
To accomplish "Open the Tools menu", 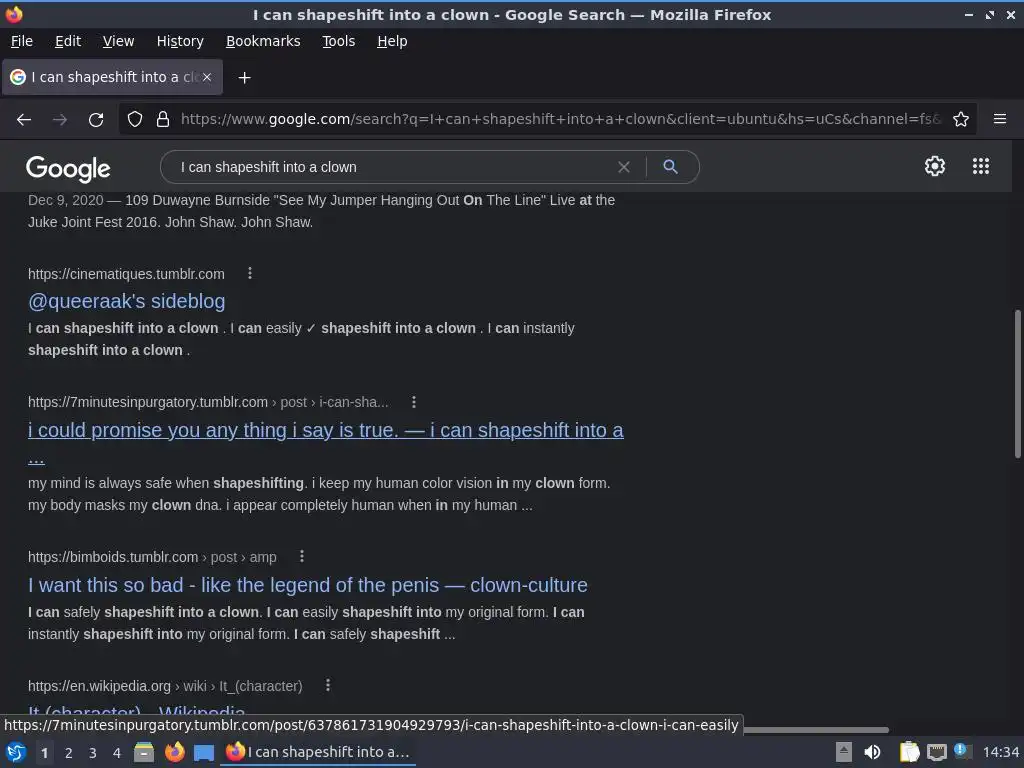I will (x=338, y=41).
